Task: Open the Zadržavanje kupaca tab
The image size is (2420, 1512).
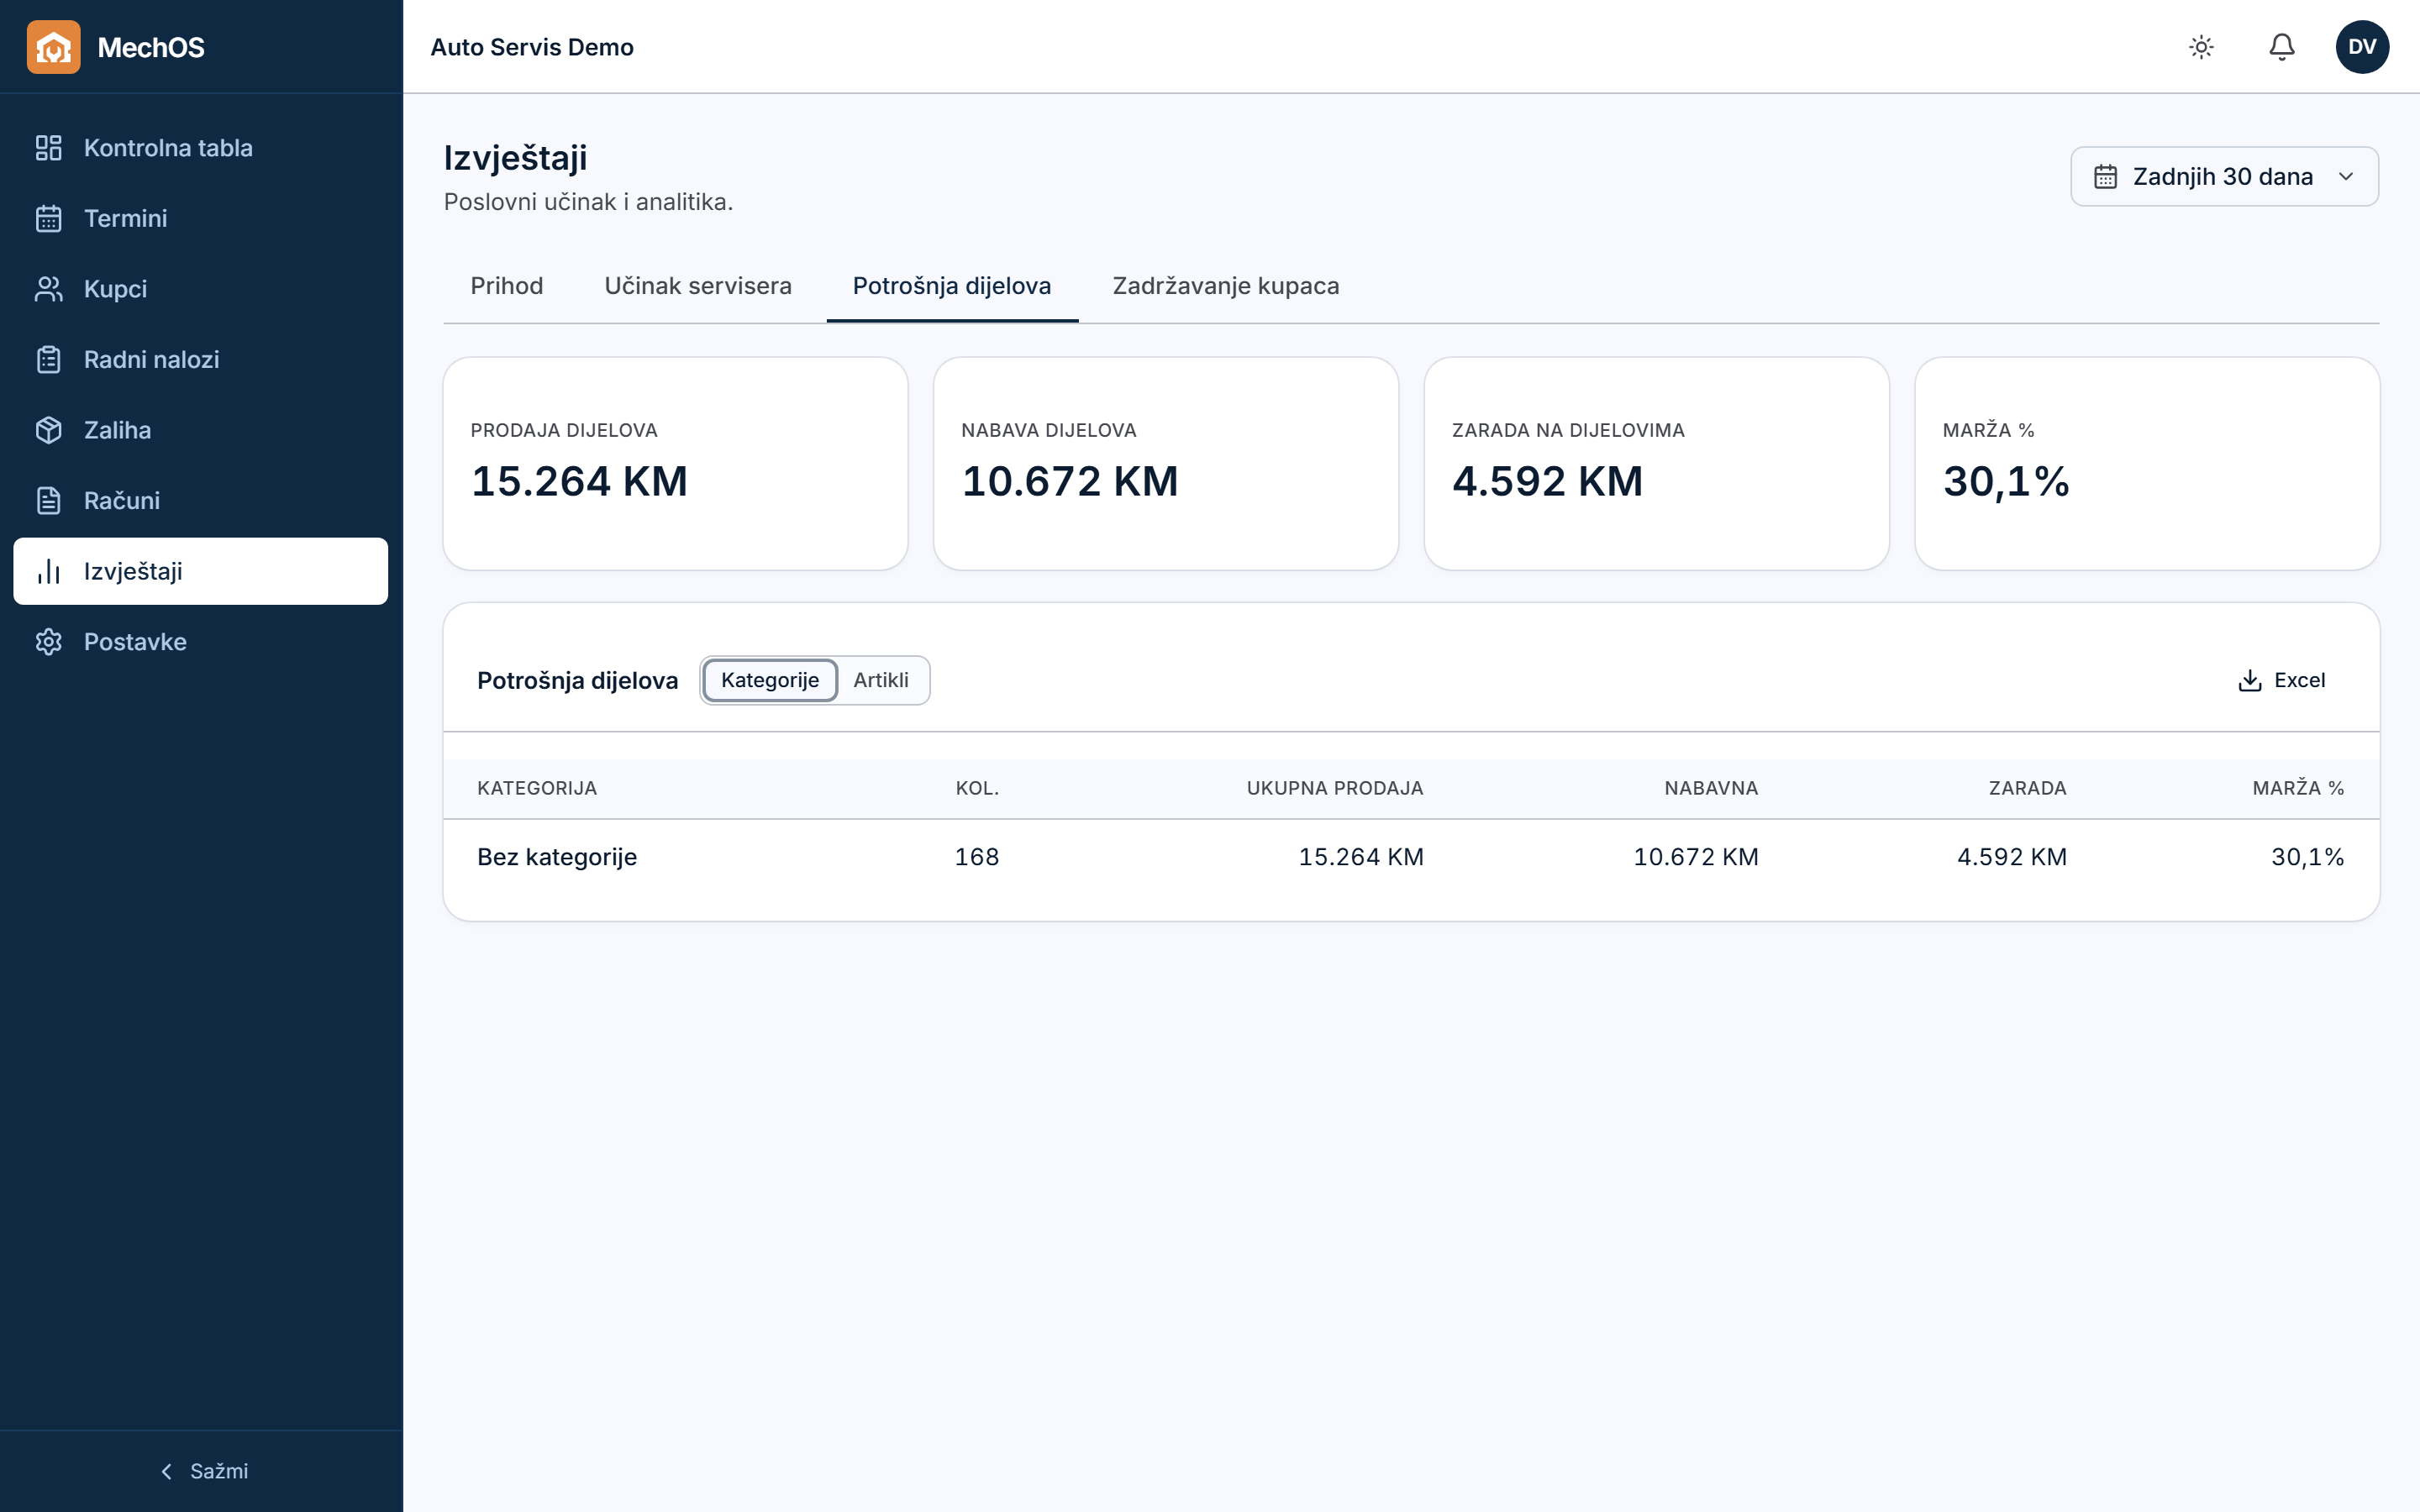Action: [x=1226, y=286]
